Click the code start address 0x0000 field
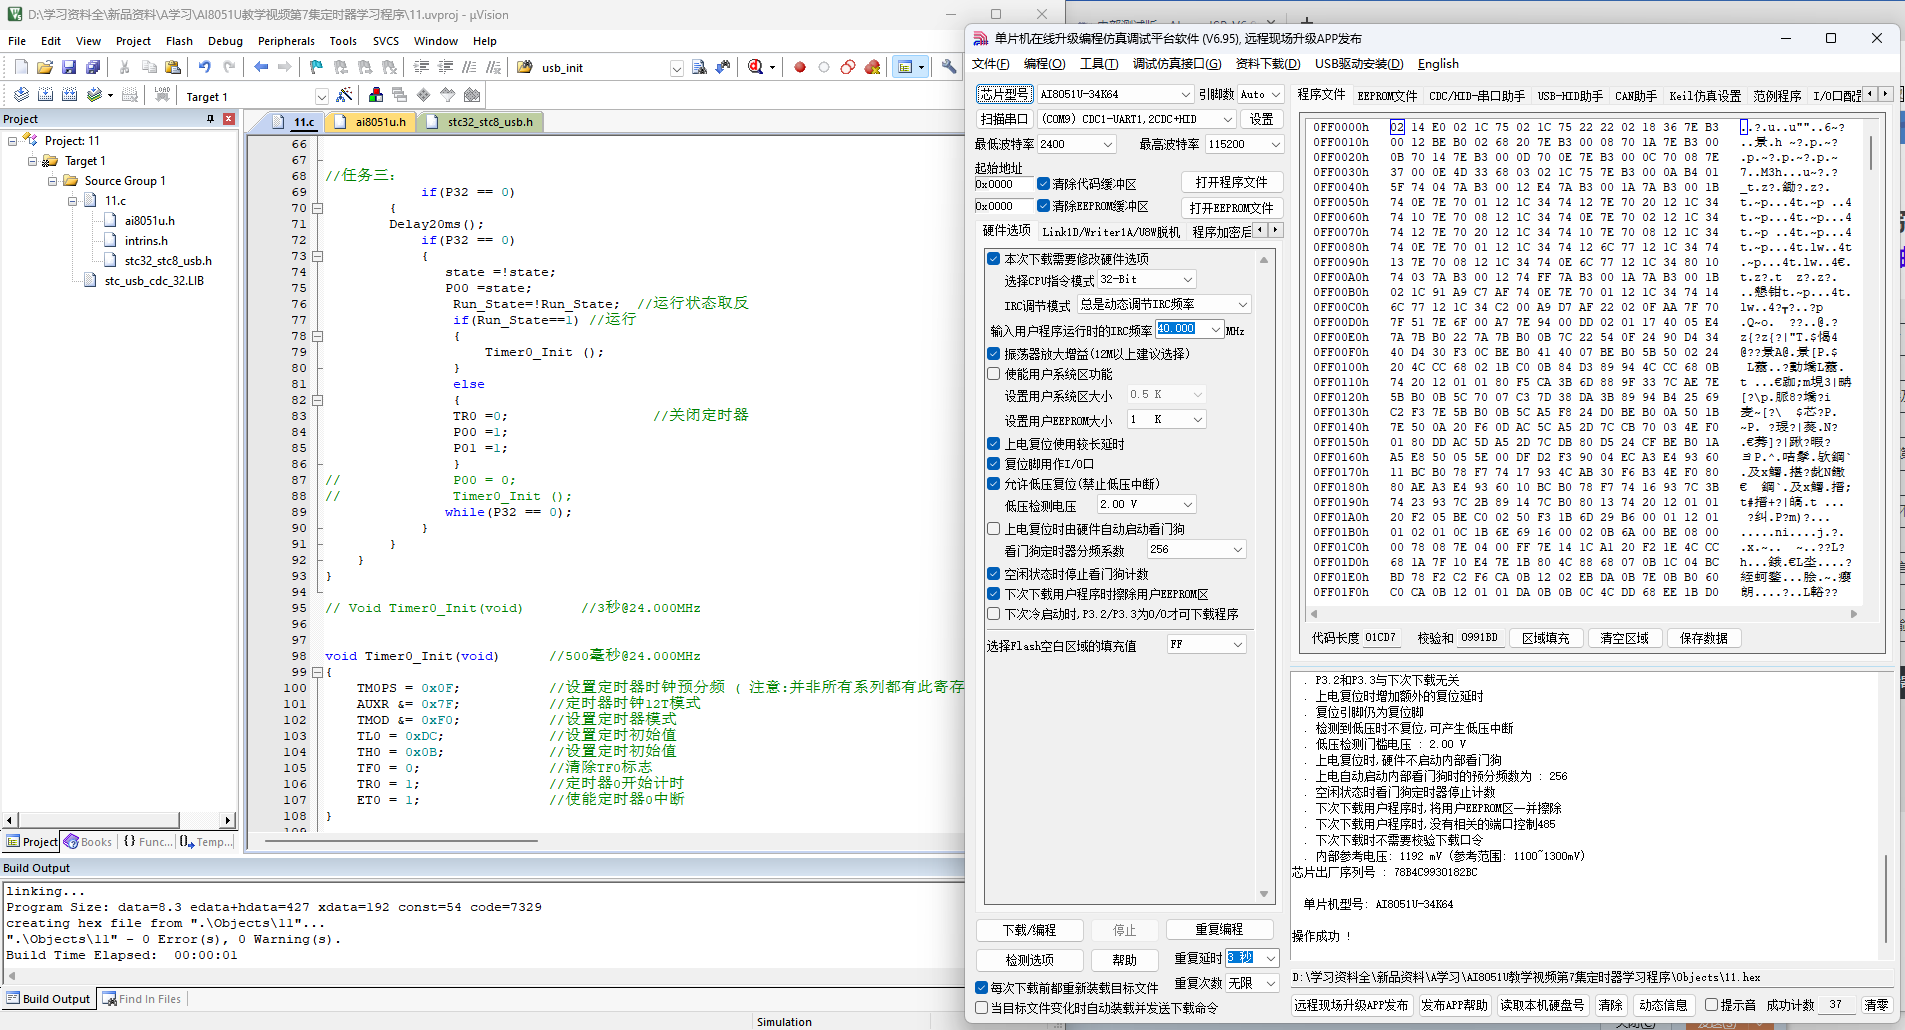The height and width of the screenshot is (1030, 1905). pos(1003,184)
